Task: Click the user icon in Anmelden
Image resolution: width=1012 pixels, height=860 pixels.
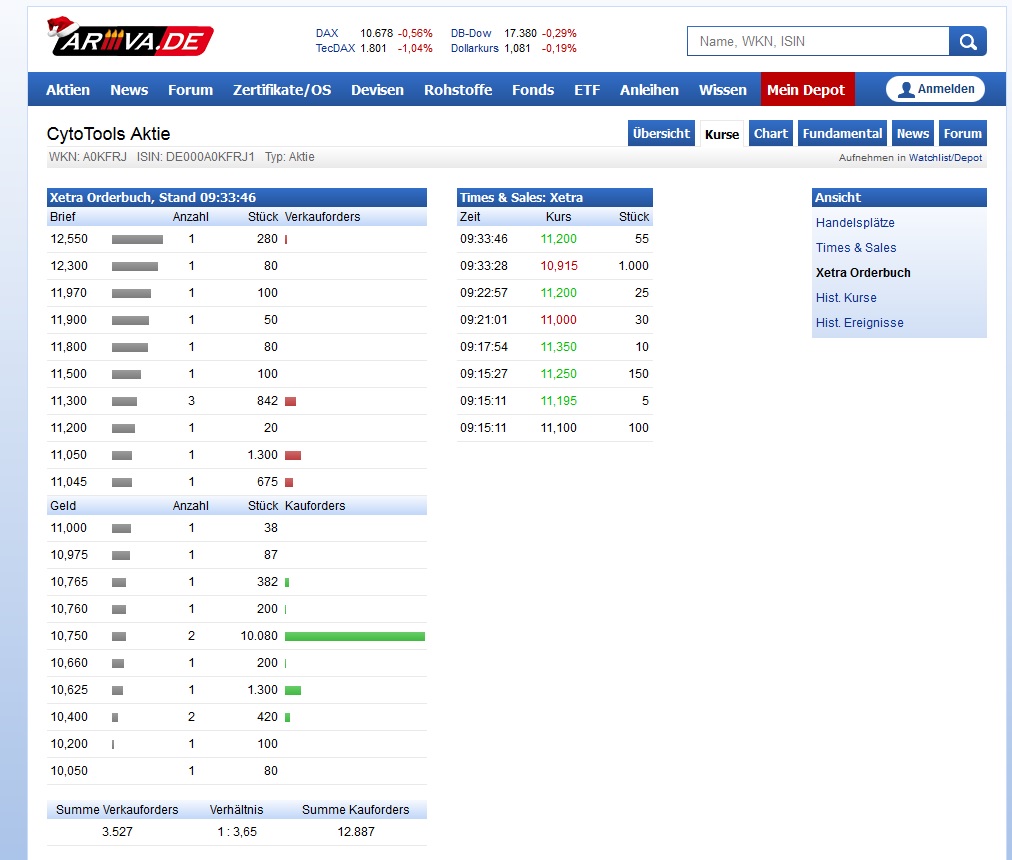Action: coord(906,89)
